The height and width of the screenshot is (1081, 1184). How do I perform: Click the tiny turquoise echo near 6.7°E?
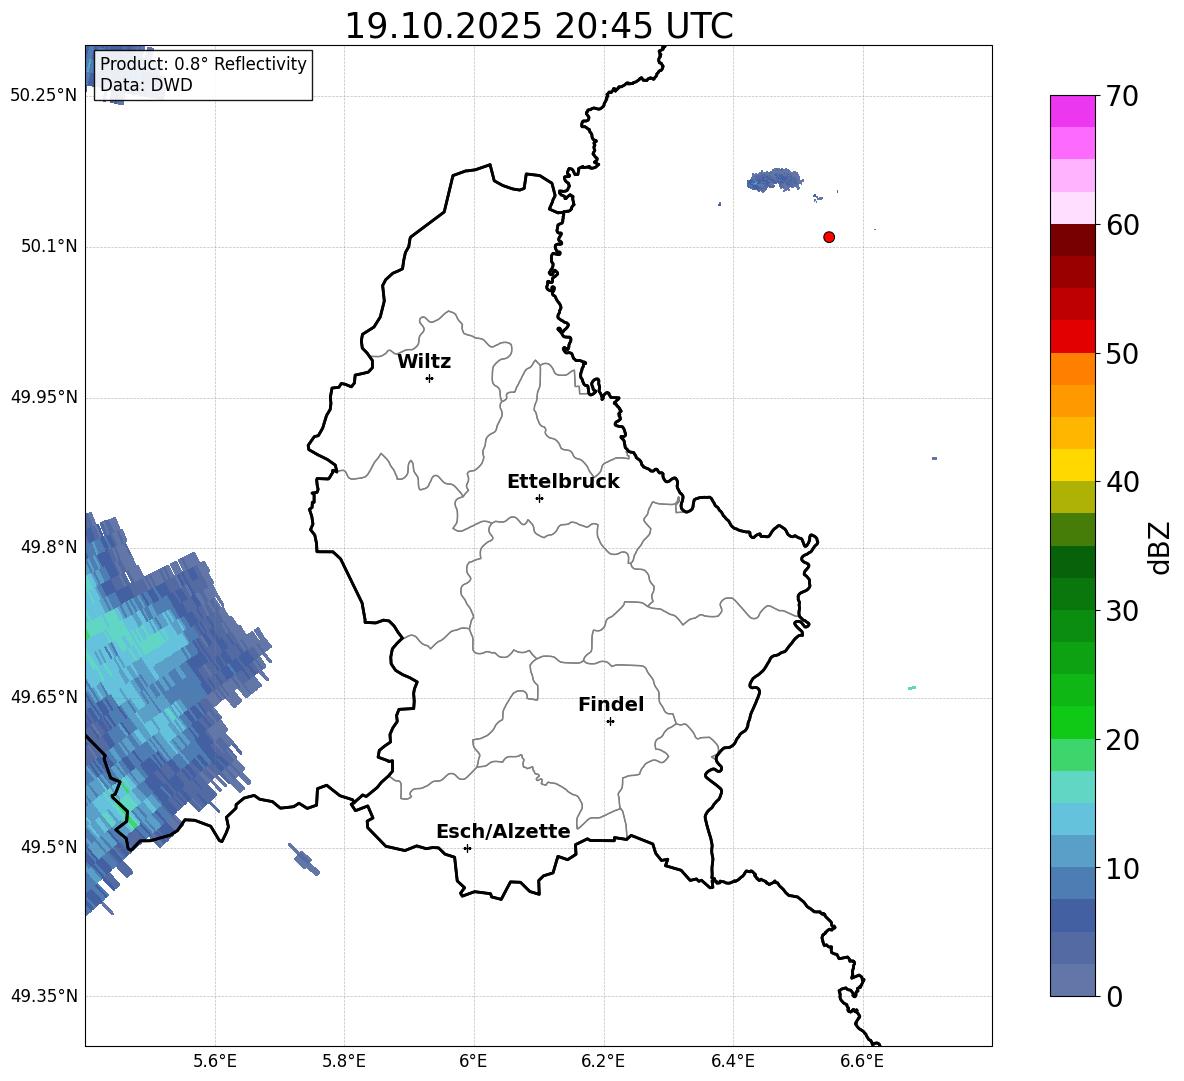(x=911, y=688)
